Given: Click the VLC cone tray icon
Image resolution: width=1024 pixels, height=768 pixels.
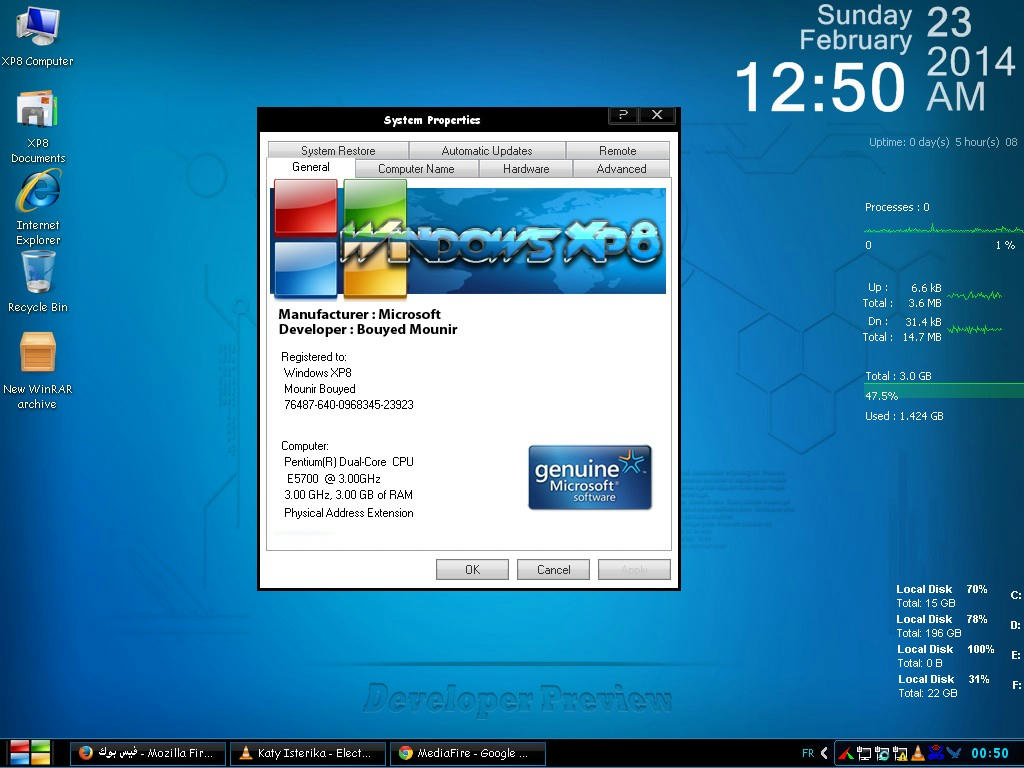Looking at the screenshot, I should tap(918, 753).
